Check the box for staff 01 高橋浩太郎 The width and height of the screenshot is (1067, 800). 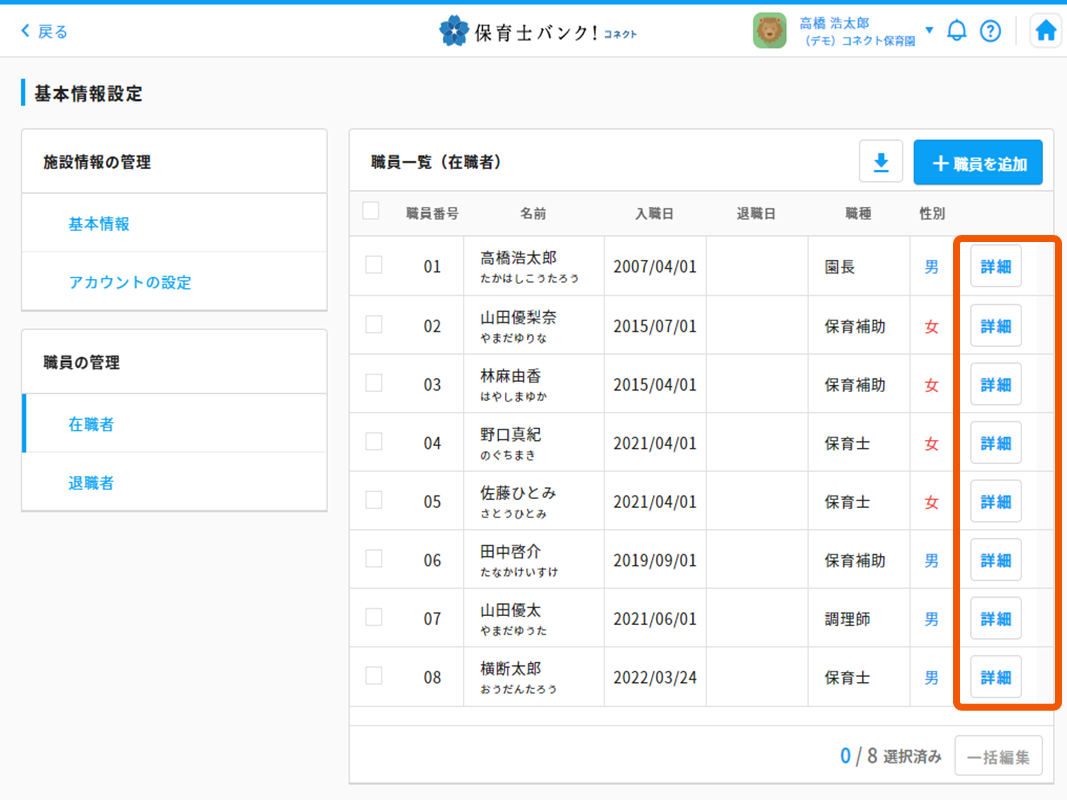pos(374,265)
